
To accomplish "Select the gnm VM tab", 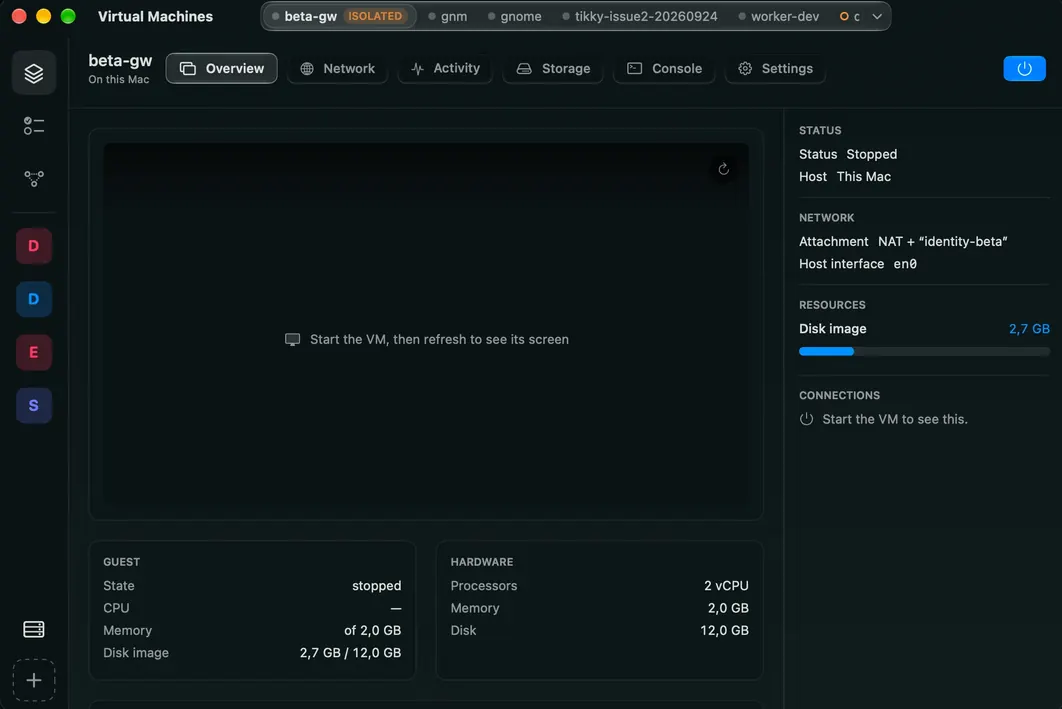I will click(x=448, y=16).
